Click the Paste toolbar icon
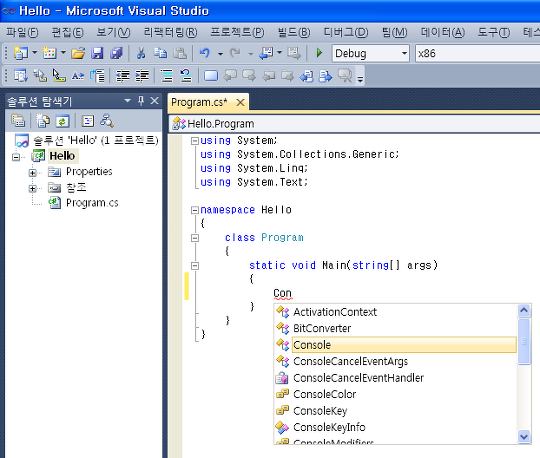The height and width of the screenshot is (458, 540). (179, 53)
